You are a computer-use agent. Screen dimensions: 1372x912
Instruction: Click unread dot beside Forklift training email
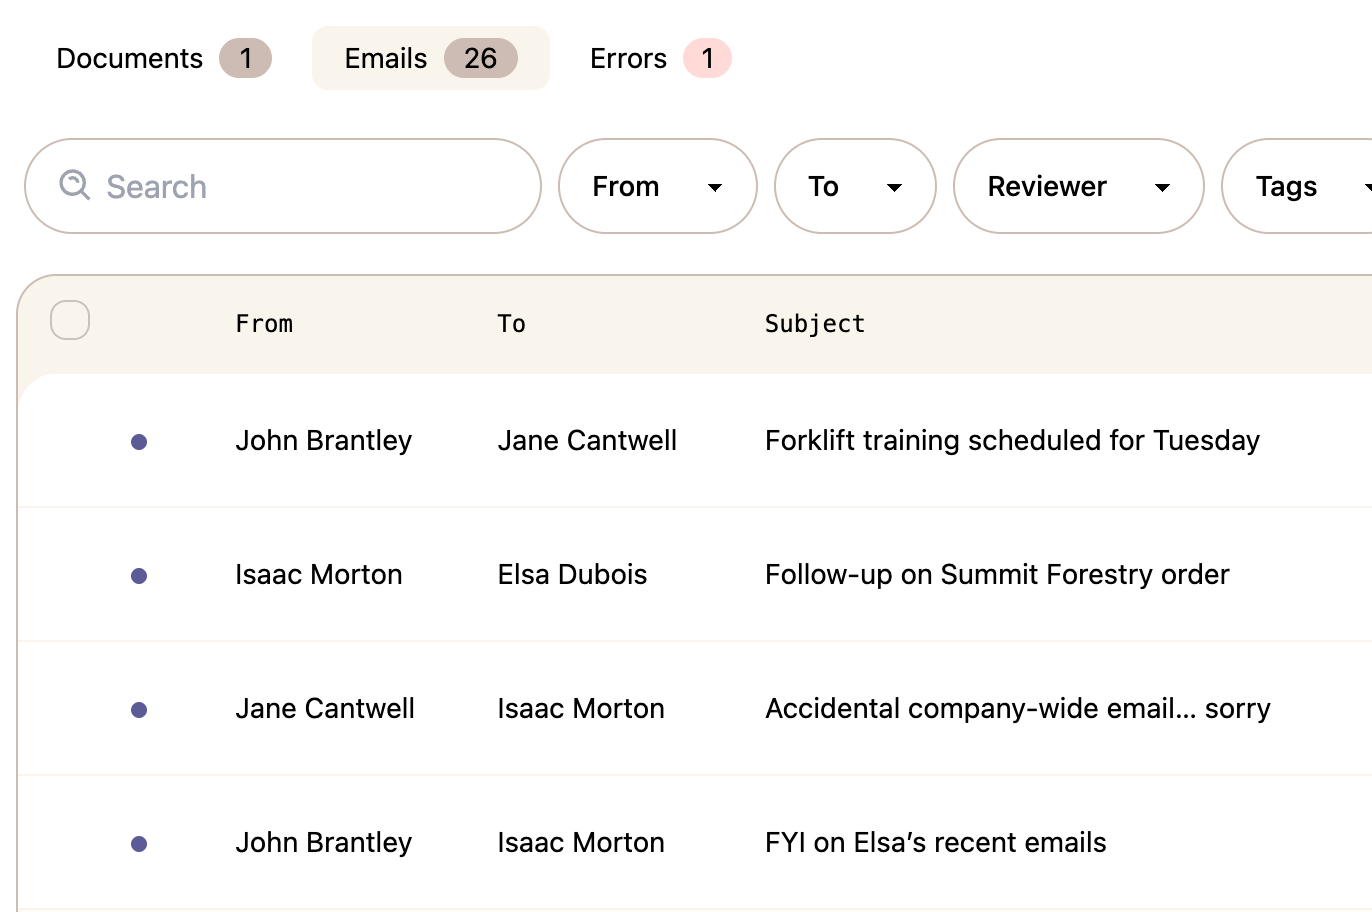(139, 441)
